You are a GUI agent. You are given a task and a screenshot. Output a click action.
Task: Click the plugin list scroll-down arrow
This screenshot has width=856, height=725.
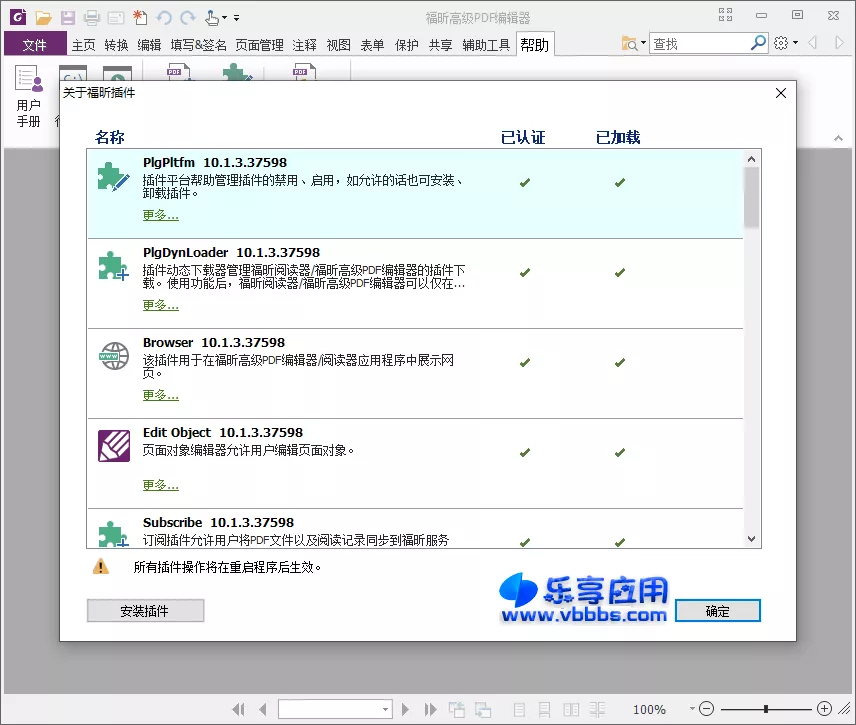tap(752, 539)
